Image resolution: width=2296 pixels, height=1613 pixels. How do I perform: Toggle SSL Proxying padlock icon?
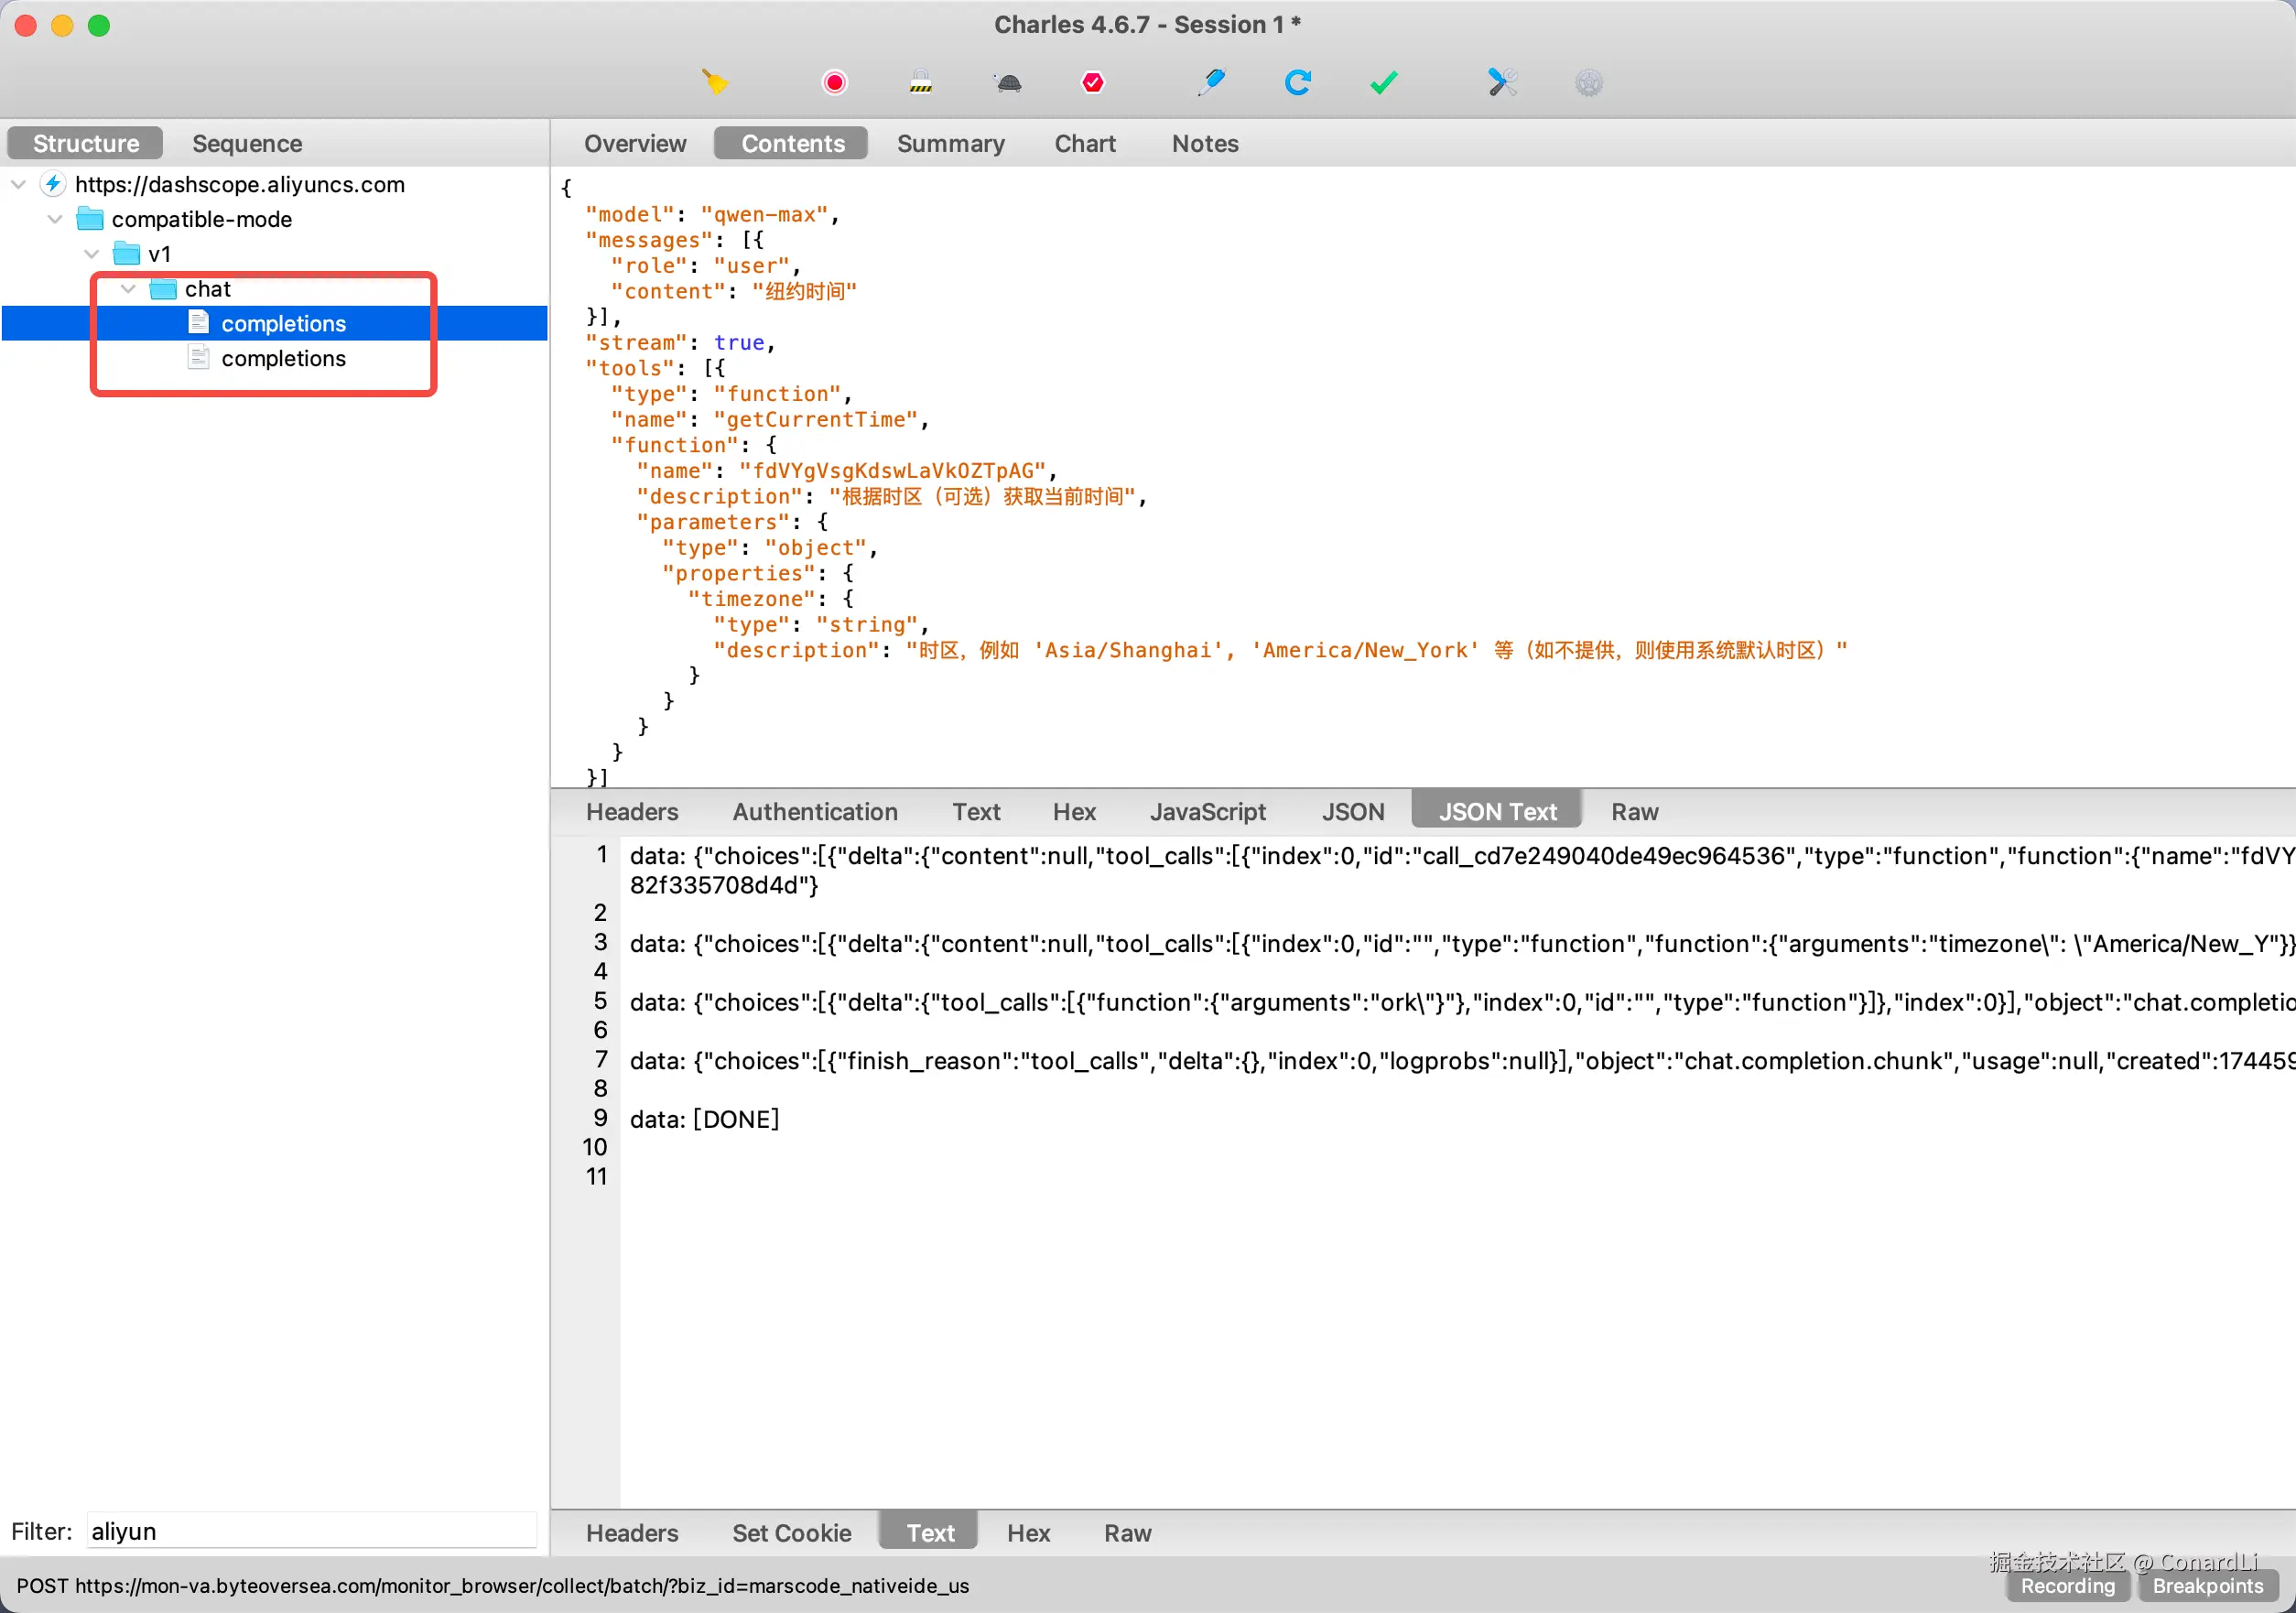(921, 82)
